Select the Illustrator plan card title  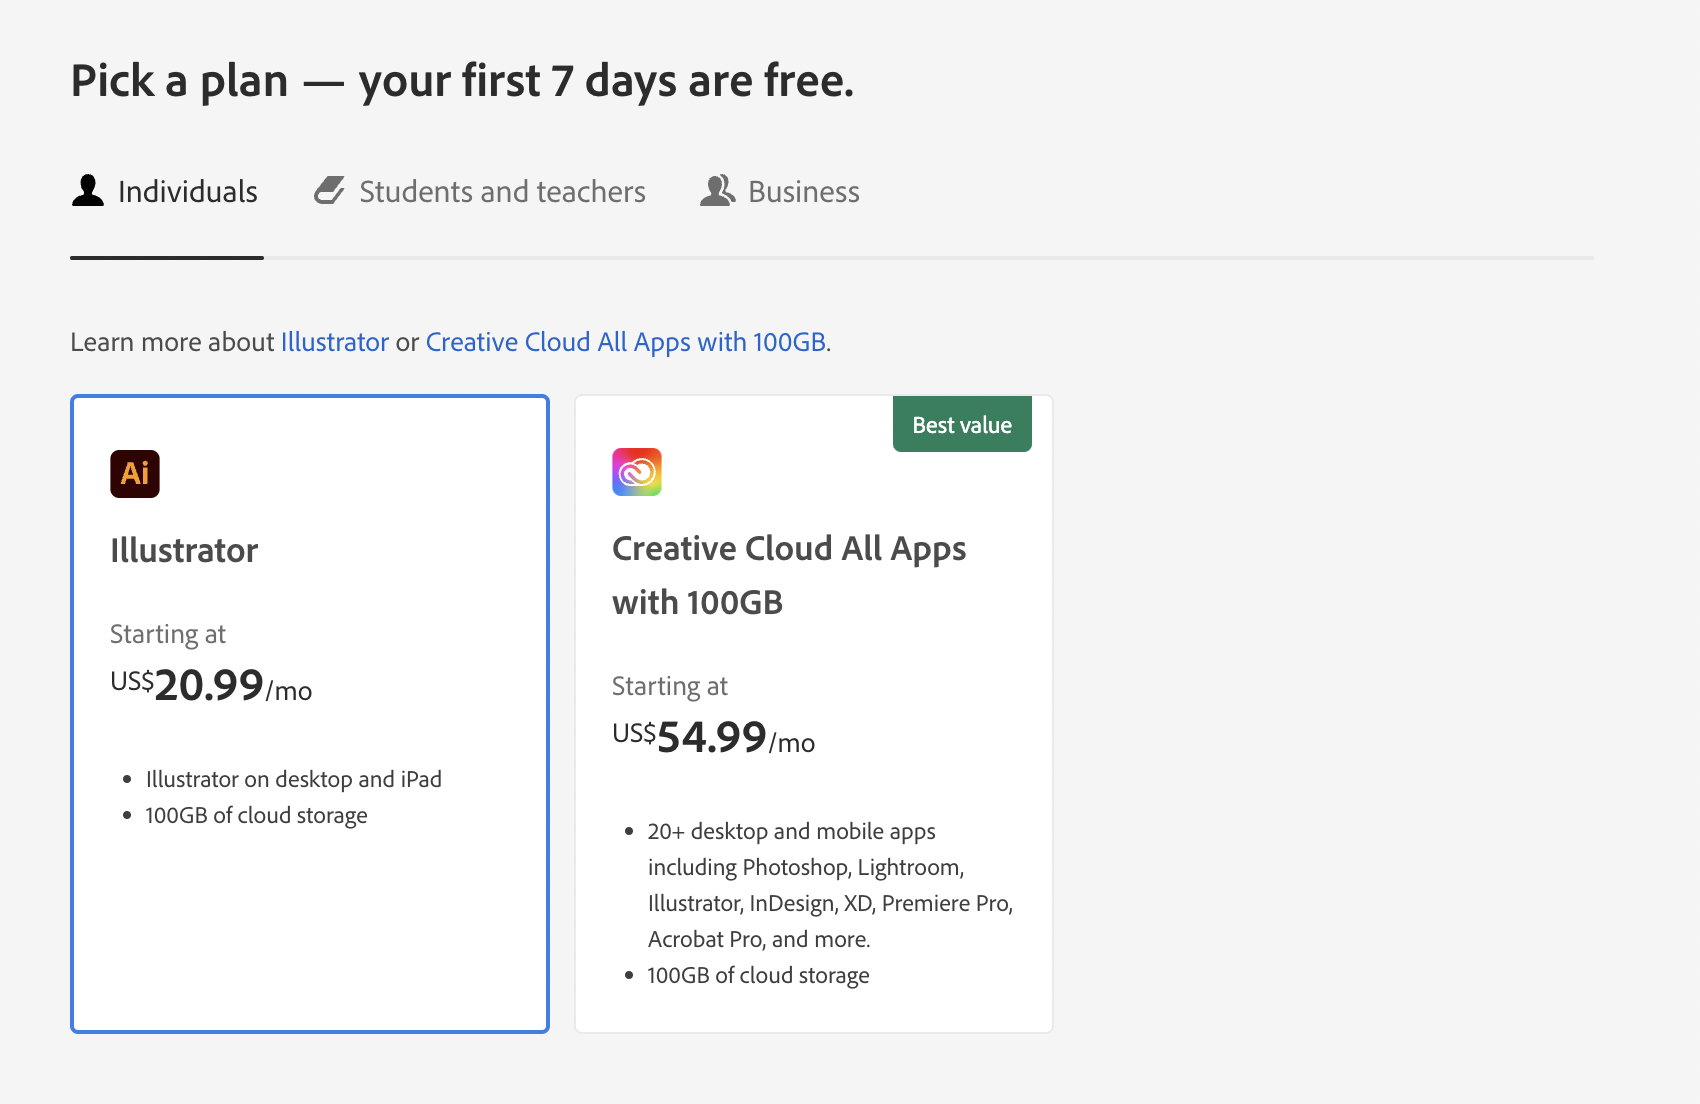[184, 550]
